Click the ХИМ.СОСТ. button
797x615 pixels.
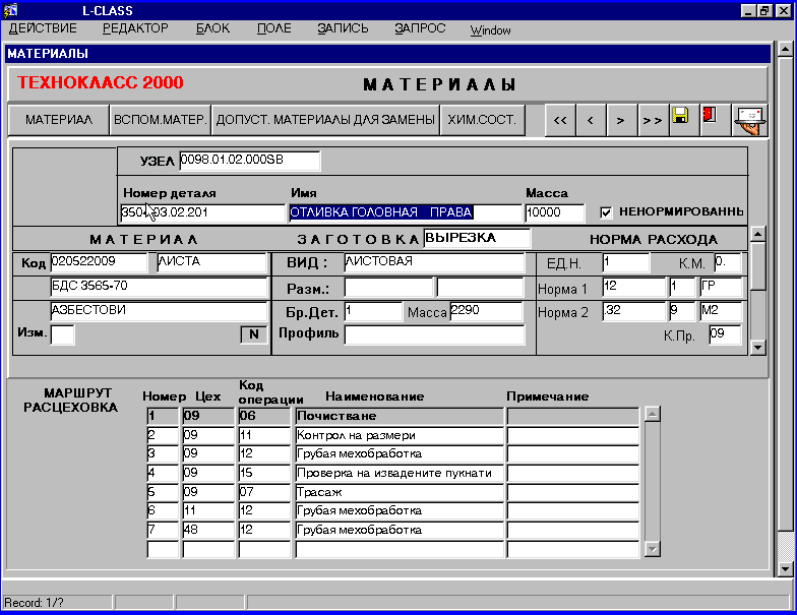point(482,120)
